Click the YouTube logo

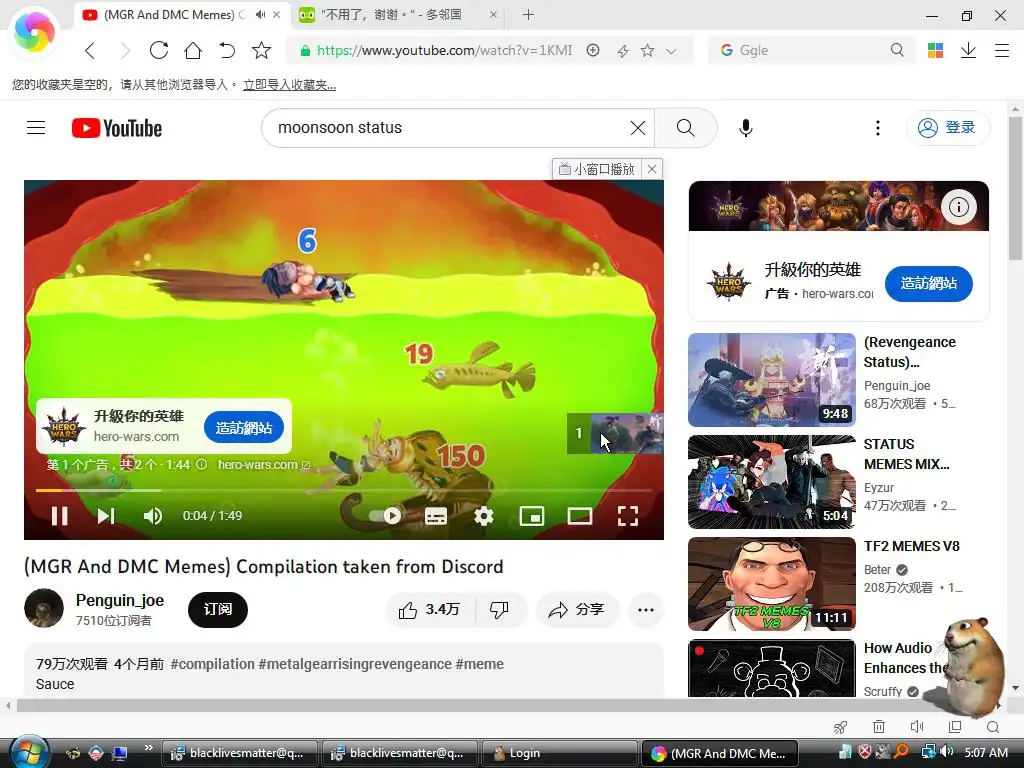click(x=117, y=128)
